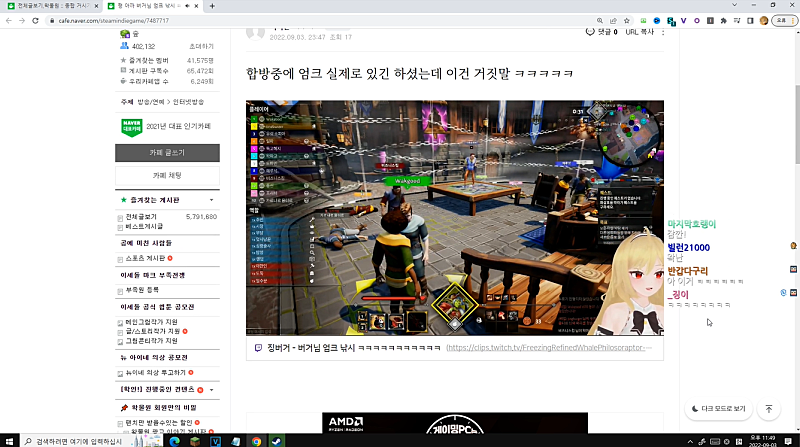800x447 pixels.
Task: Click the browser back arrow
Action: pyautogui.click(x=8, y=19)
